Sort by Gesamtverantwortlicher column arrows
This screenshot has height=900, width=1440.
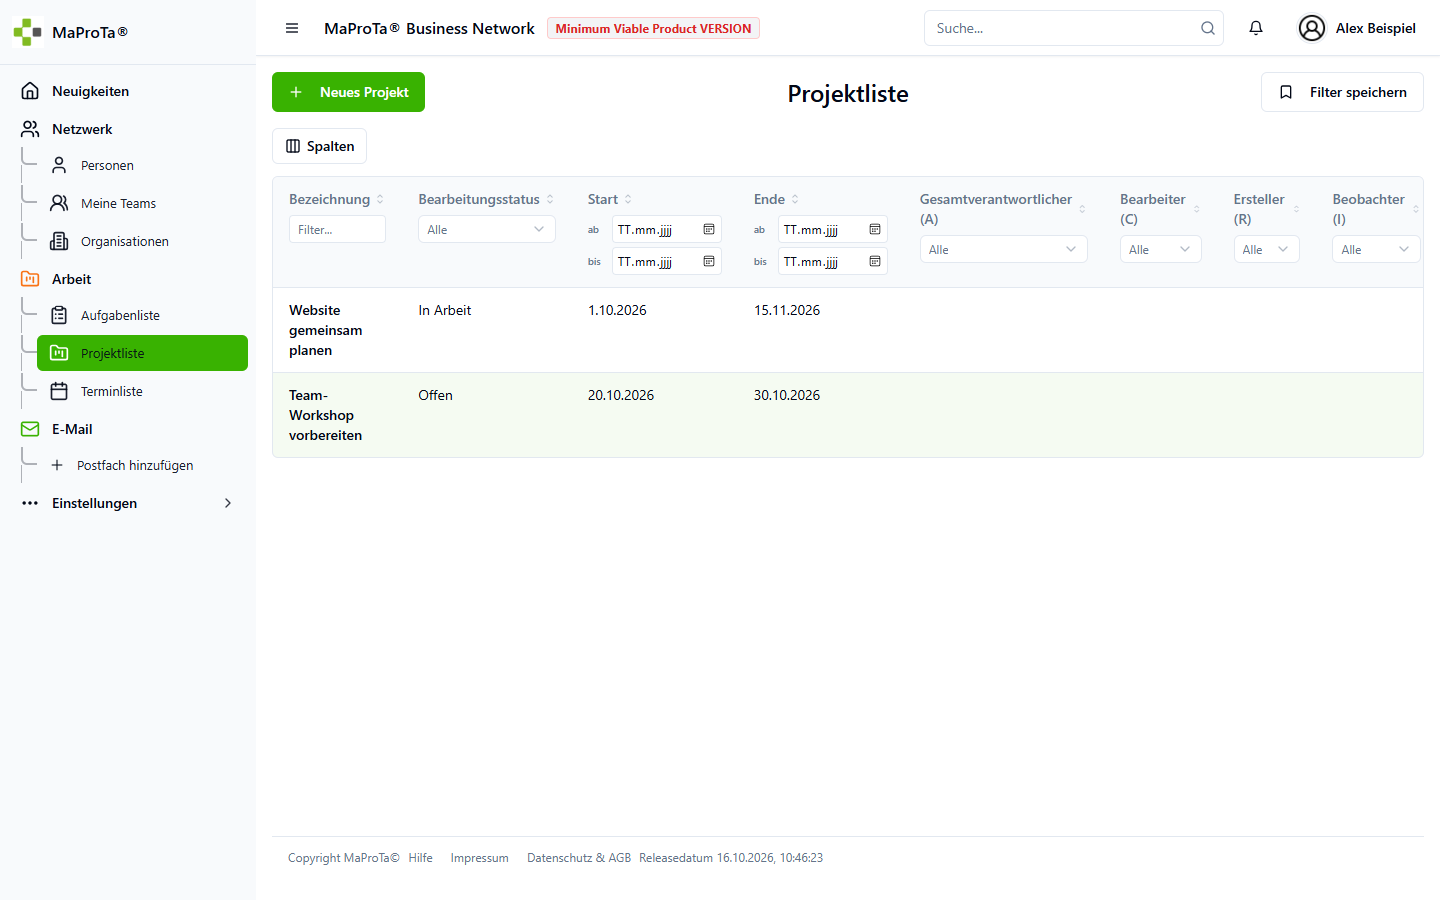(1082, 209)
